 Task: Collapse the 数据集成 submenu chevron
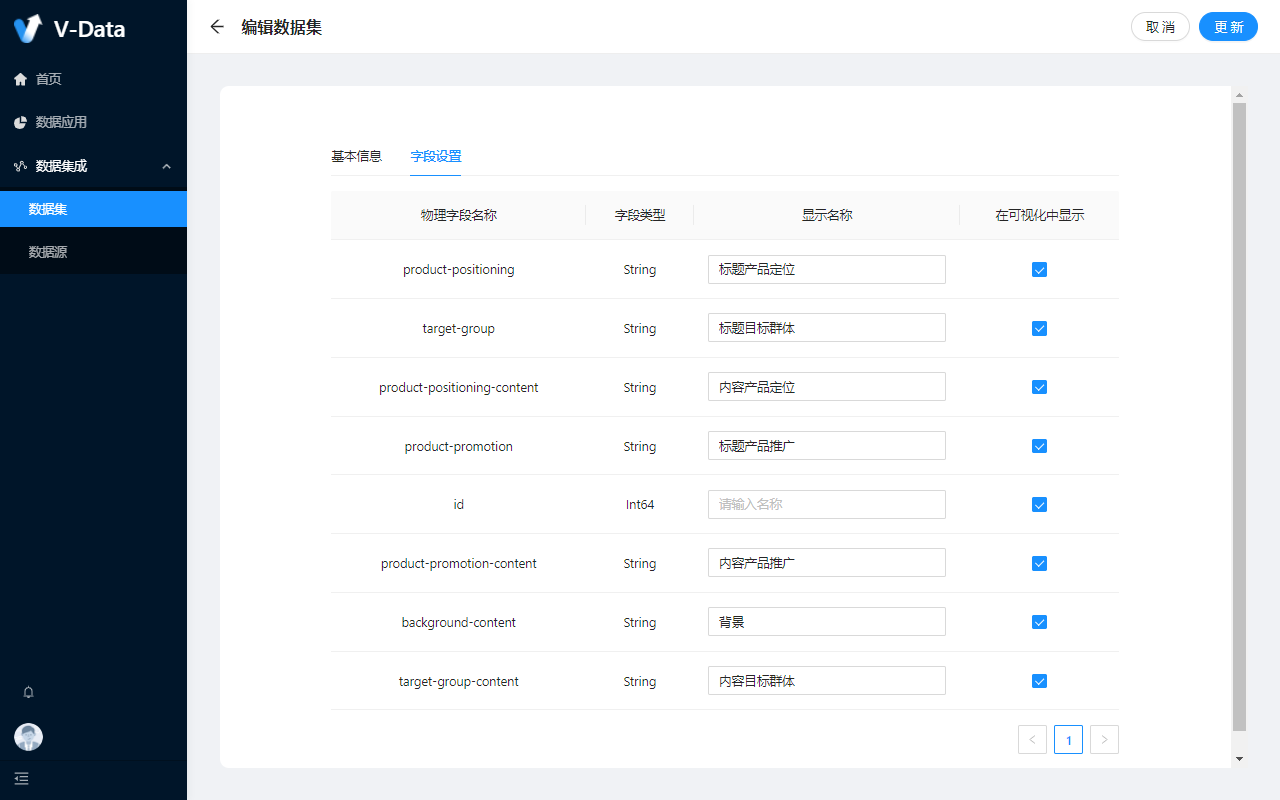(x=167, y=166)
